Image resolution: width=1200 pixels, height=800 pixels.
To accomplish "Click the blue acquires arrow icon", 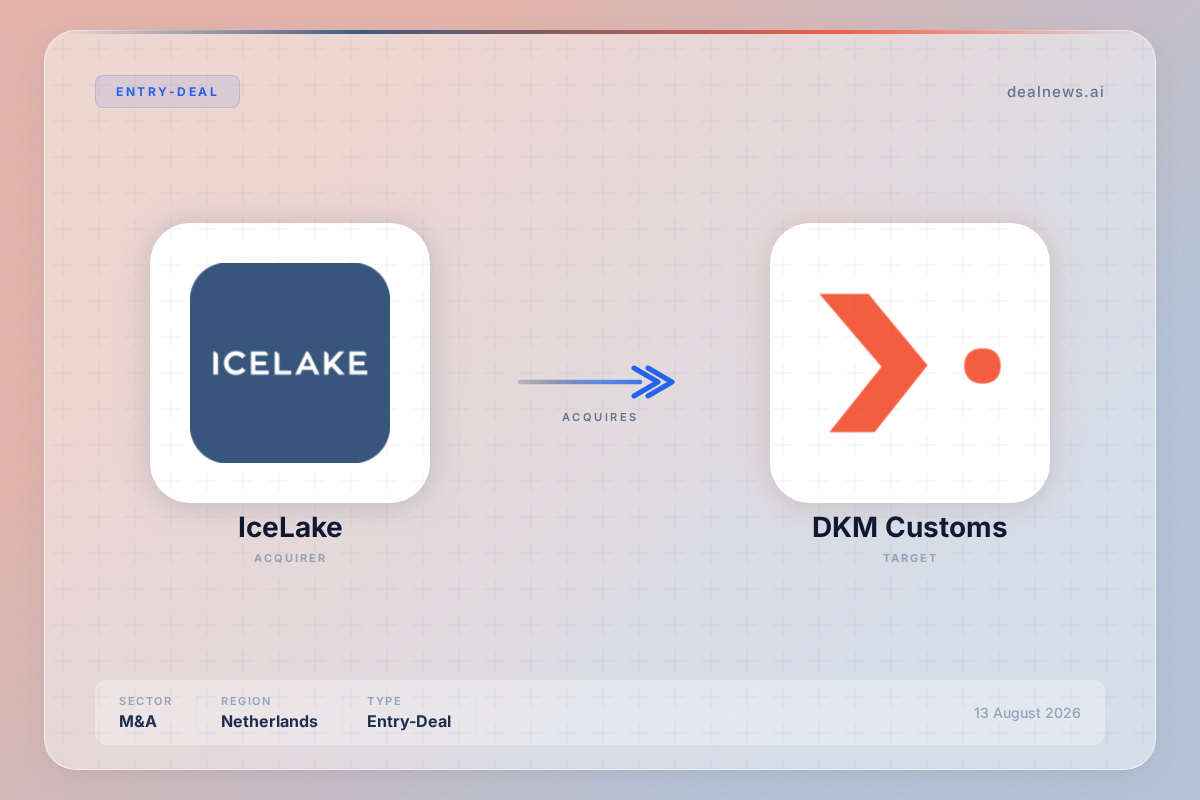I will pos(597,381).
